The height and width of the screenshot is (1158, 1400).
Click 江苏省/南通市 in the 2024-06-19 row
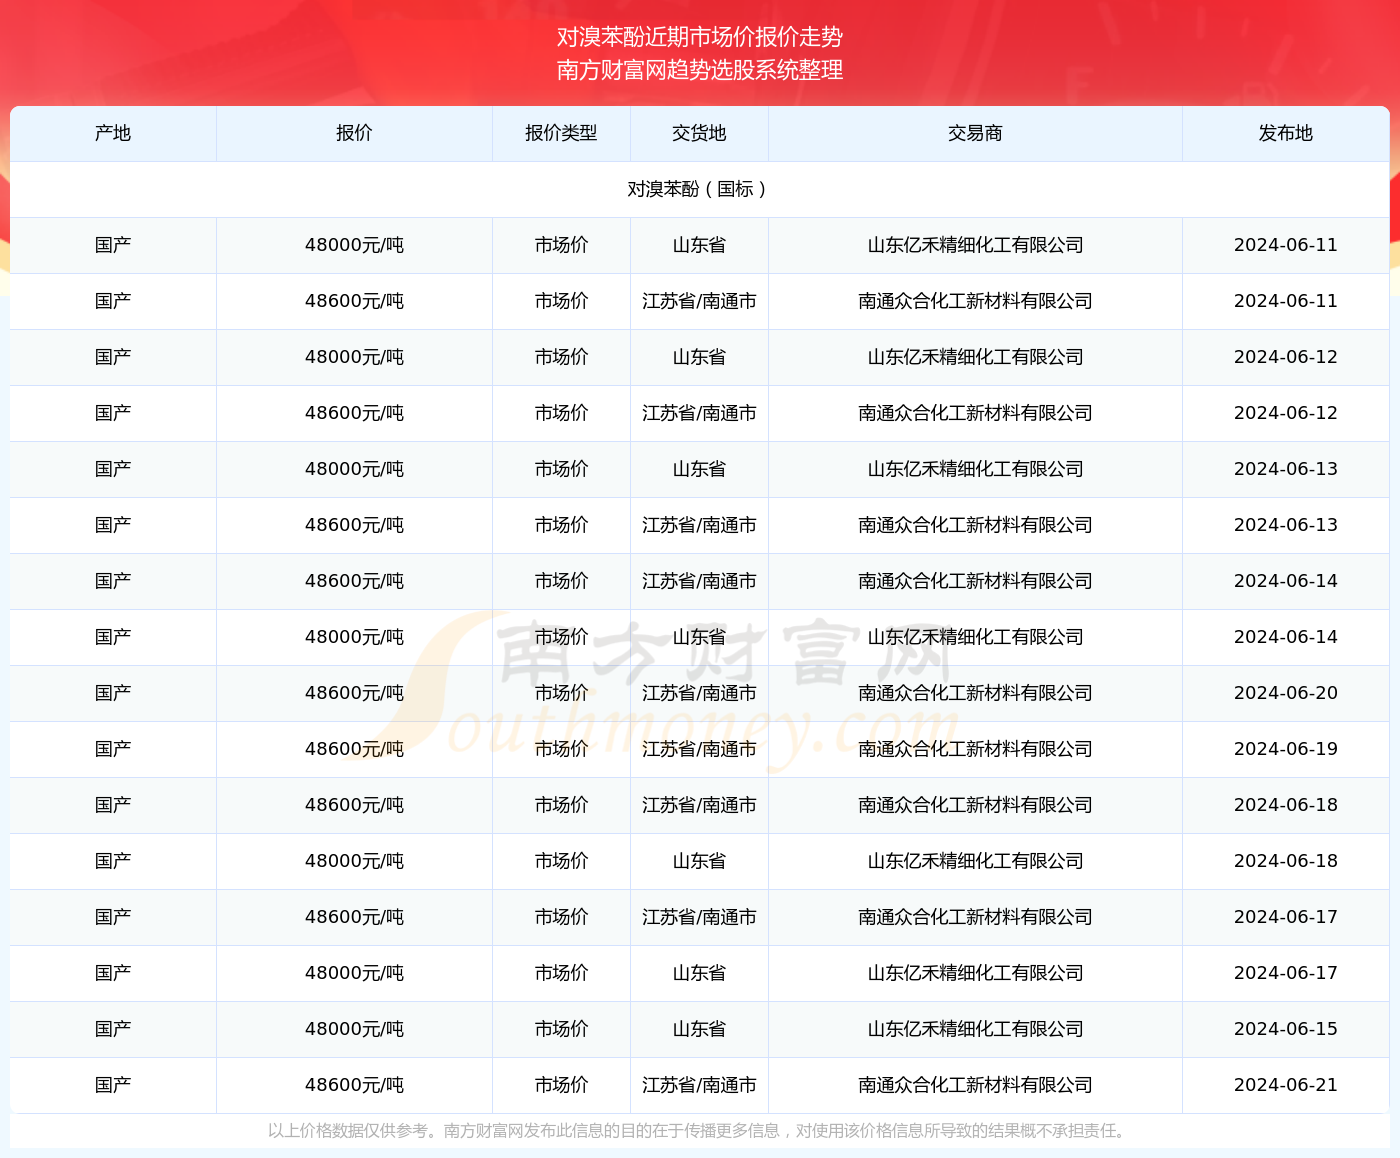(x=699, y=749)
